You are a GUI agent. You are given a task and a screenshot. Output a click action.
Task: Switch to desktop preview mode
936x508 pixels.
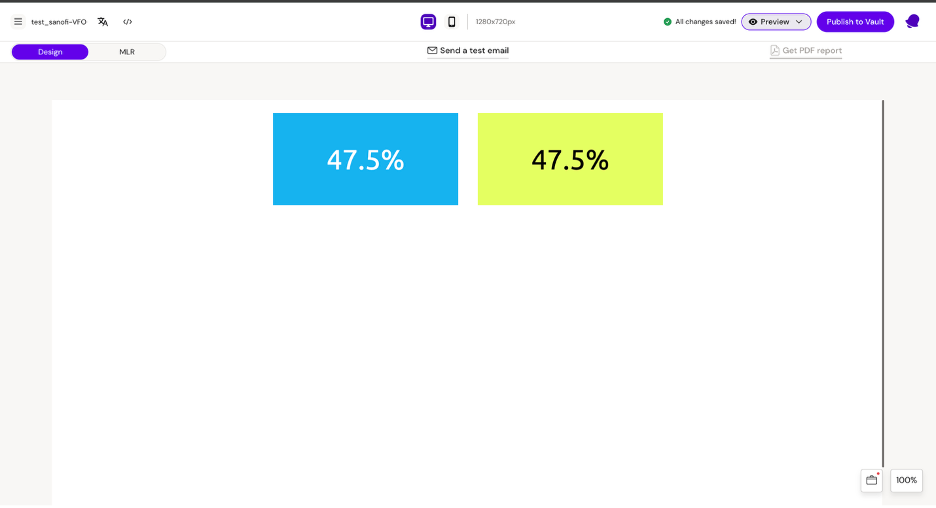tap(428, 21)
